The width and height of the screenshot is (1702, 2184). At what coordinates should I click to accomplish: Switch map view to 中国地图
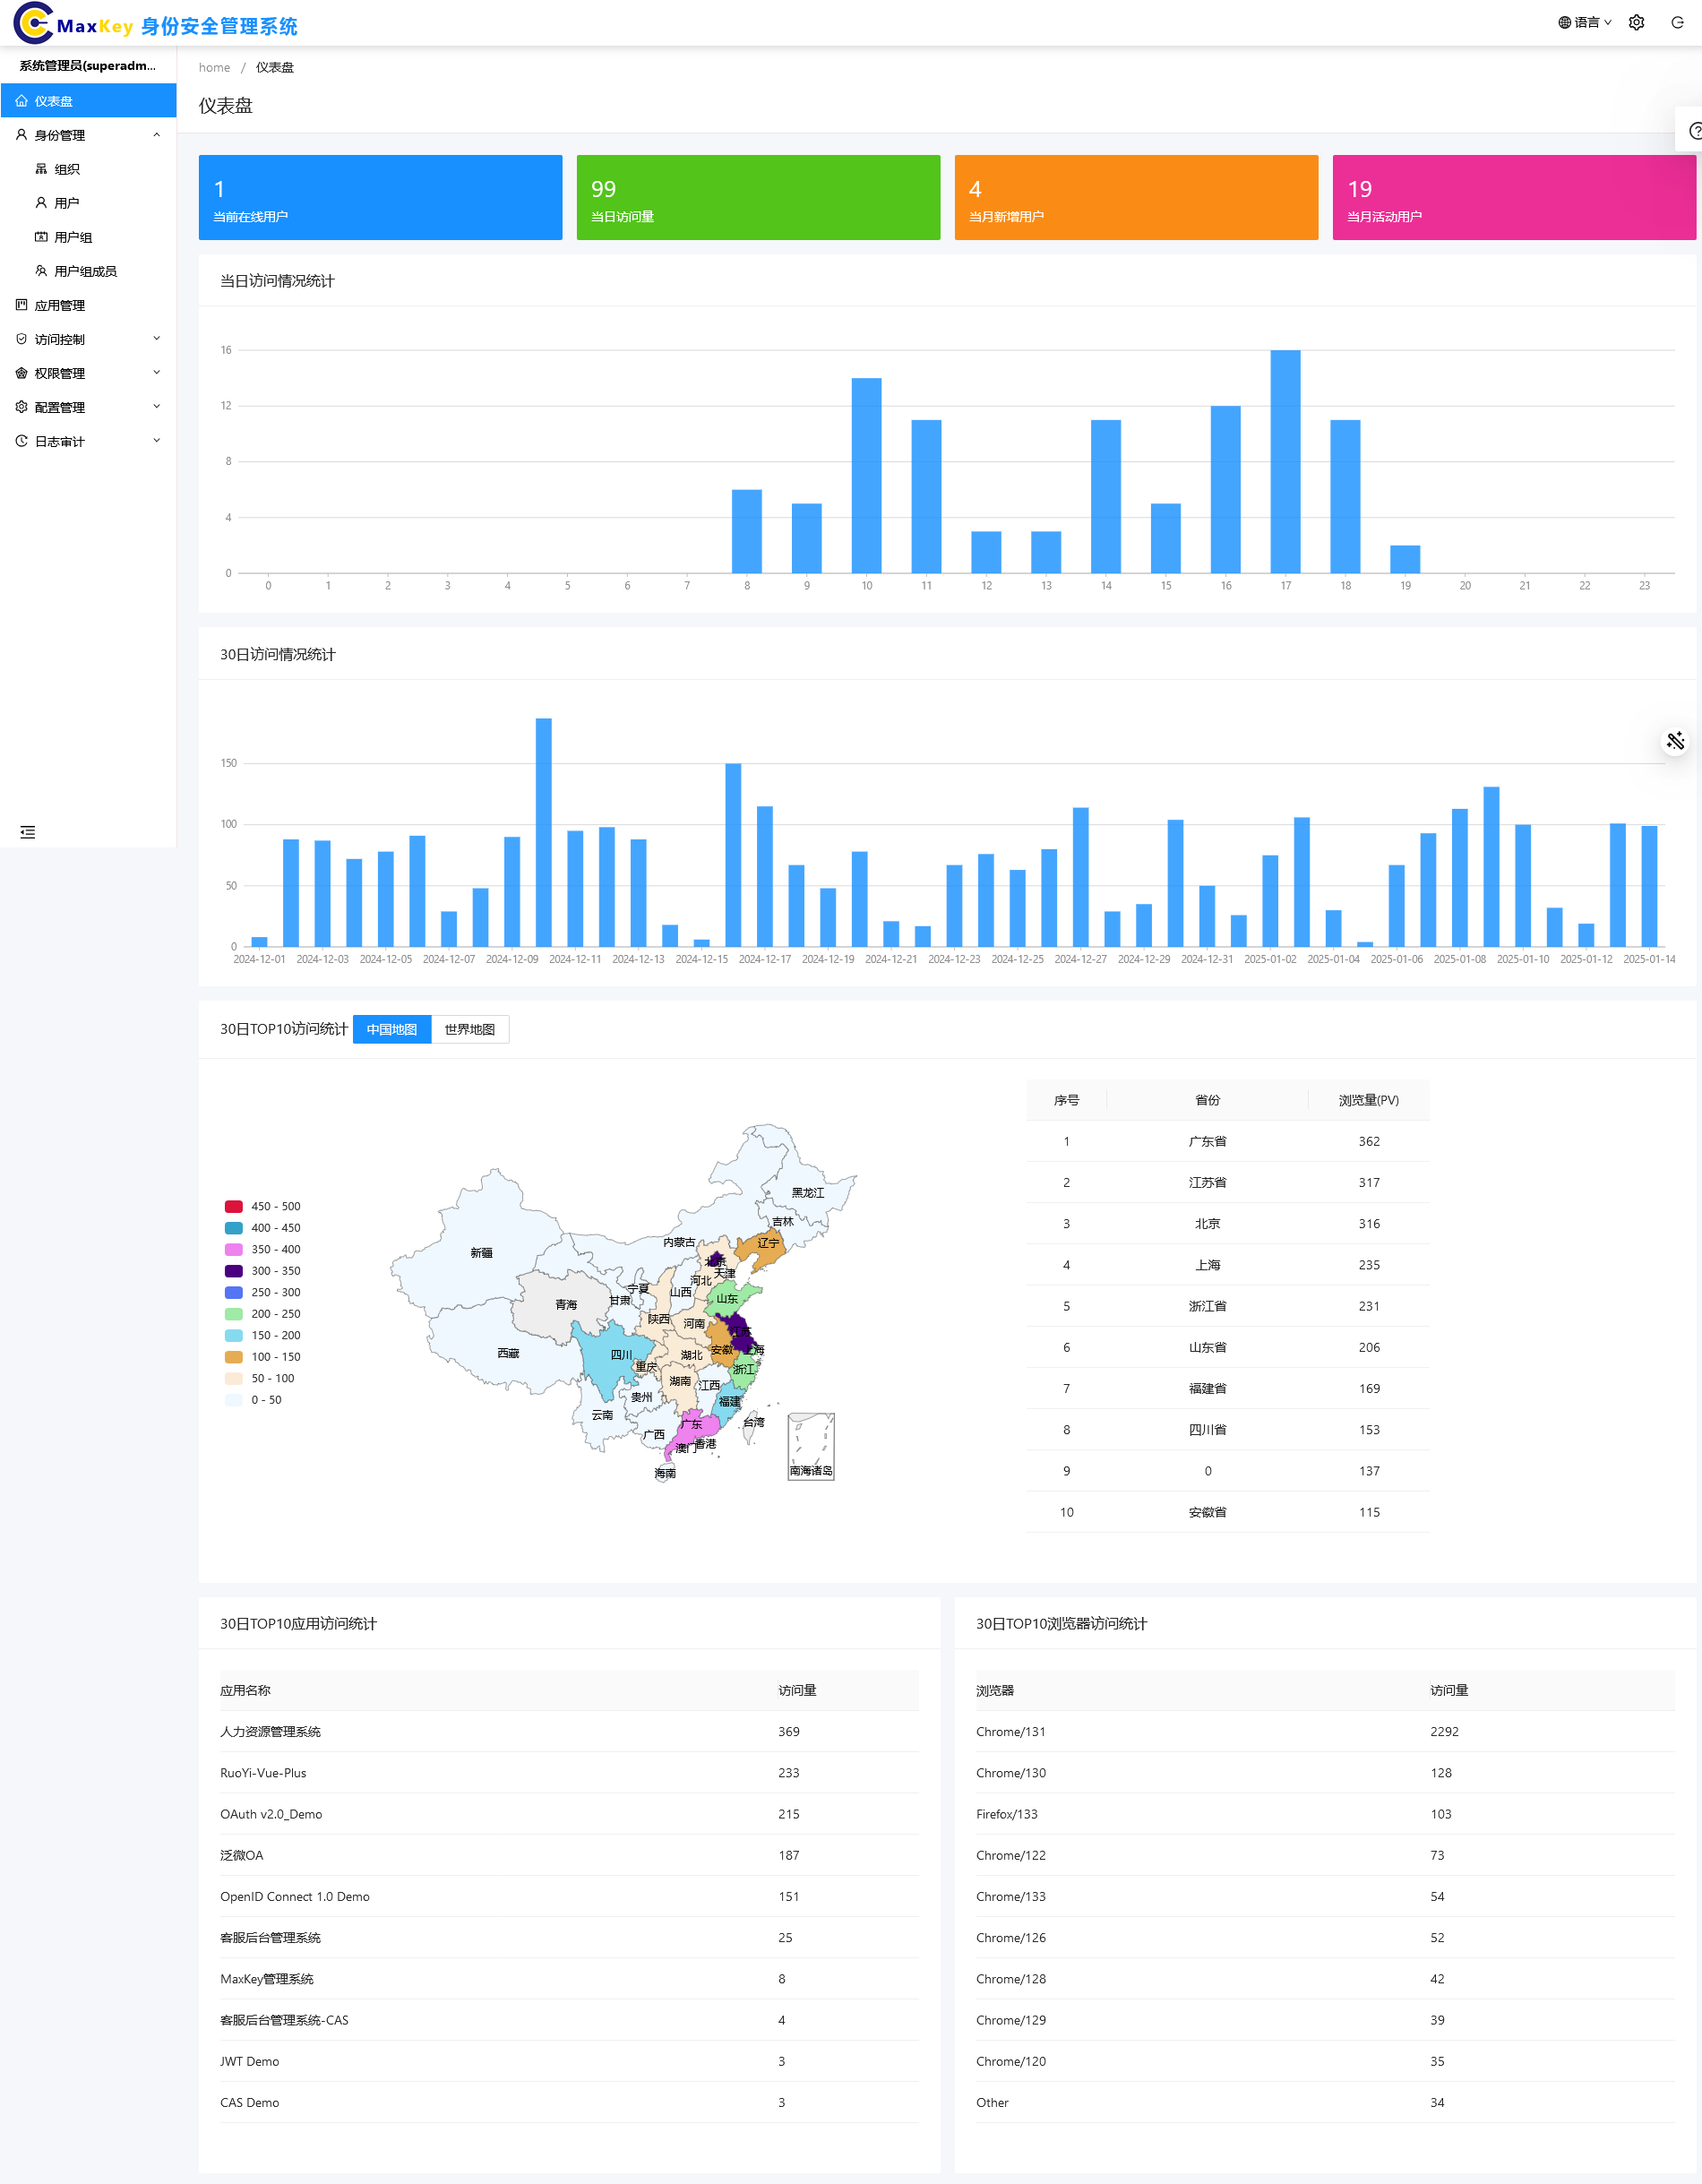click(391, 1029)
